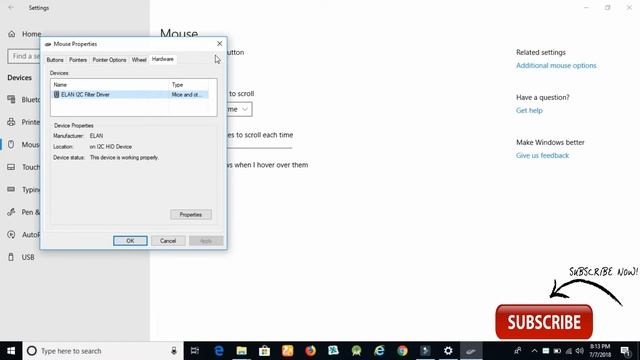Switch to the Pointer Options tab
The image size is (640, 360).
click(109, 60)
